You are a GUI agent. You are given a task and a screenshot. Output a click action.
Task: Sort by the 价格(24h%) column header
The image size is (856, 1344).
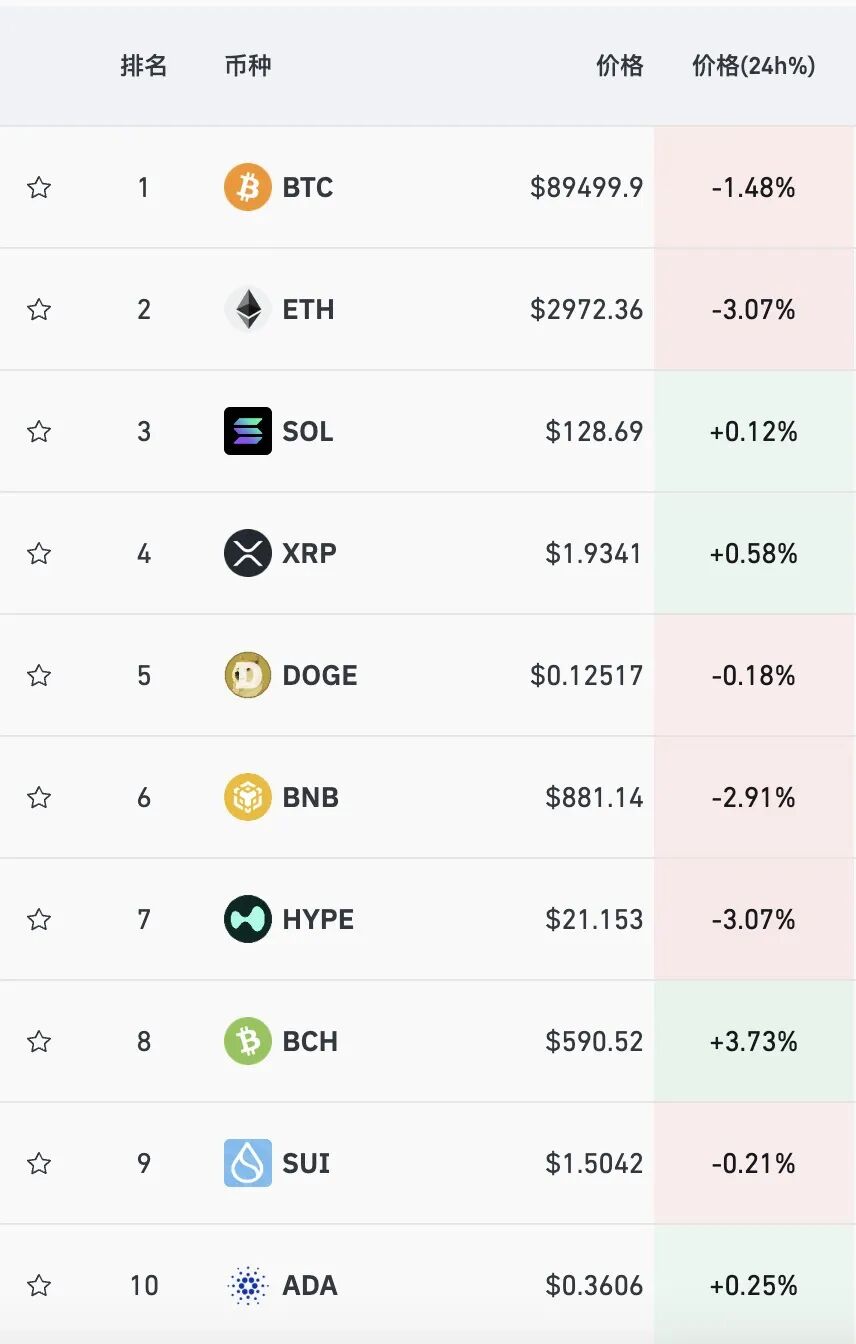click(x=753, y=66)
